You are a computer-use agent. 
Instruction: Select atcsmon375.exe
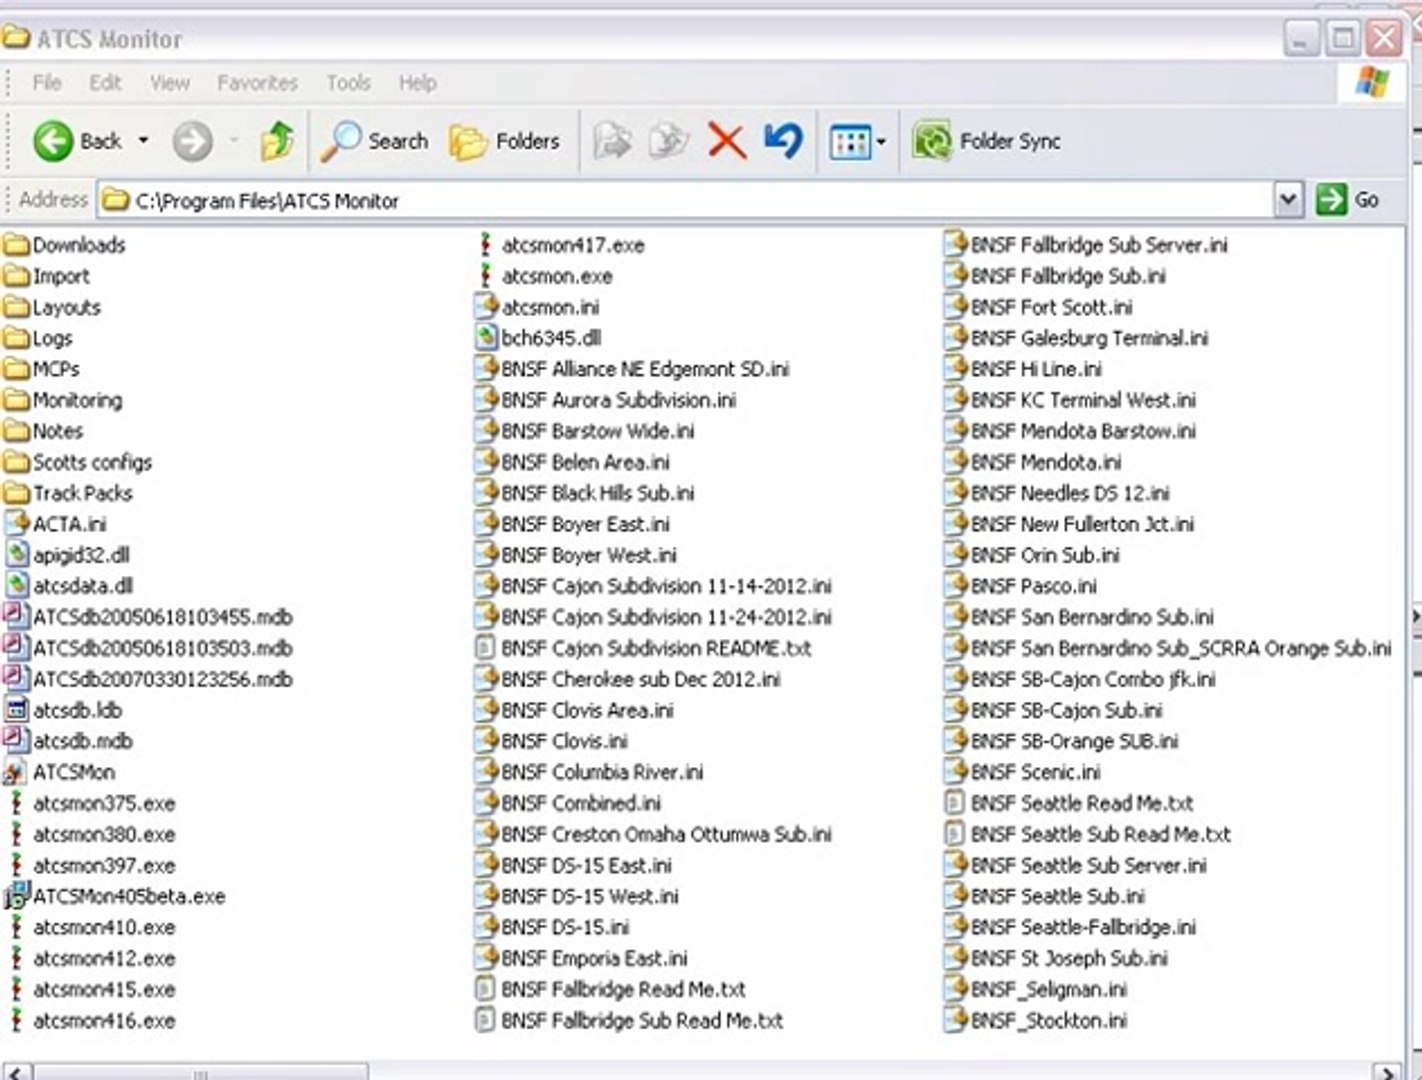[90, 803]
